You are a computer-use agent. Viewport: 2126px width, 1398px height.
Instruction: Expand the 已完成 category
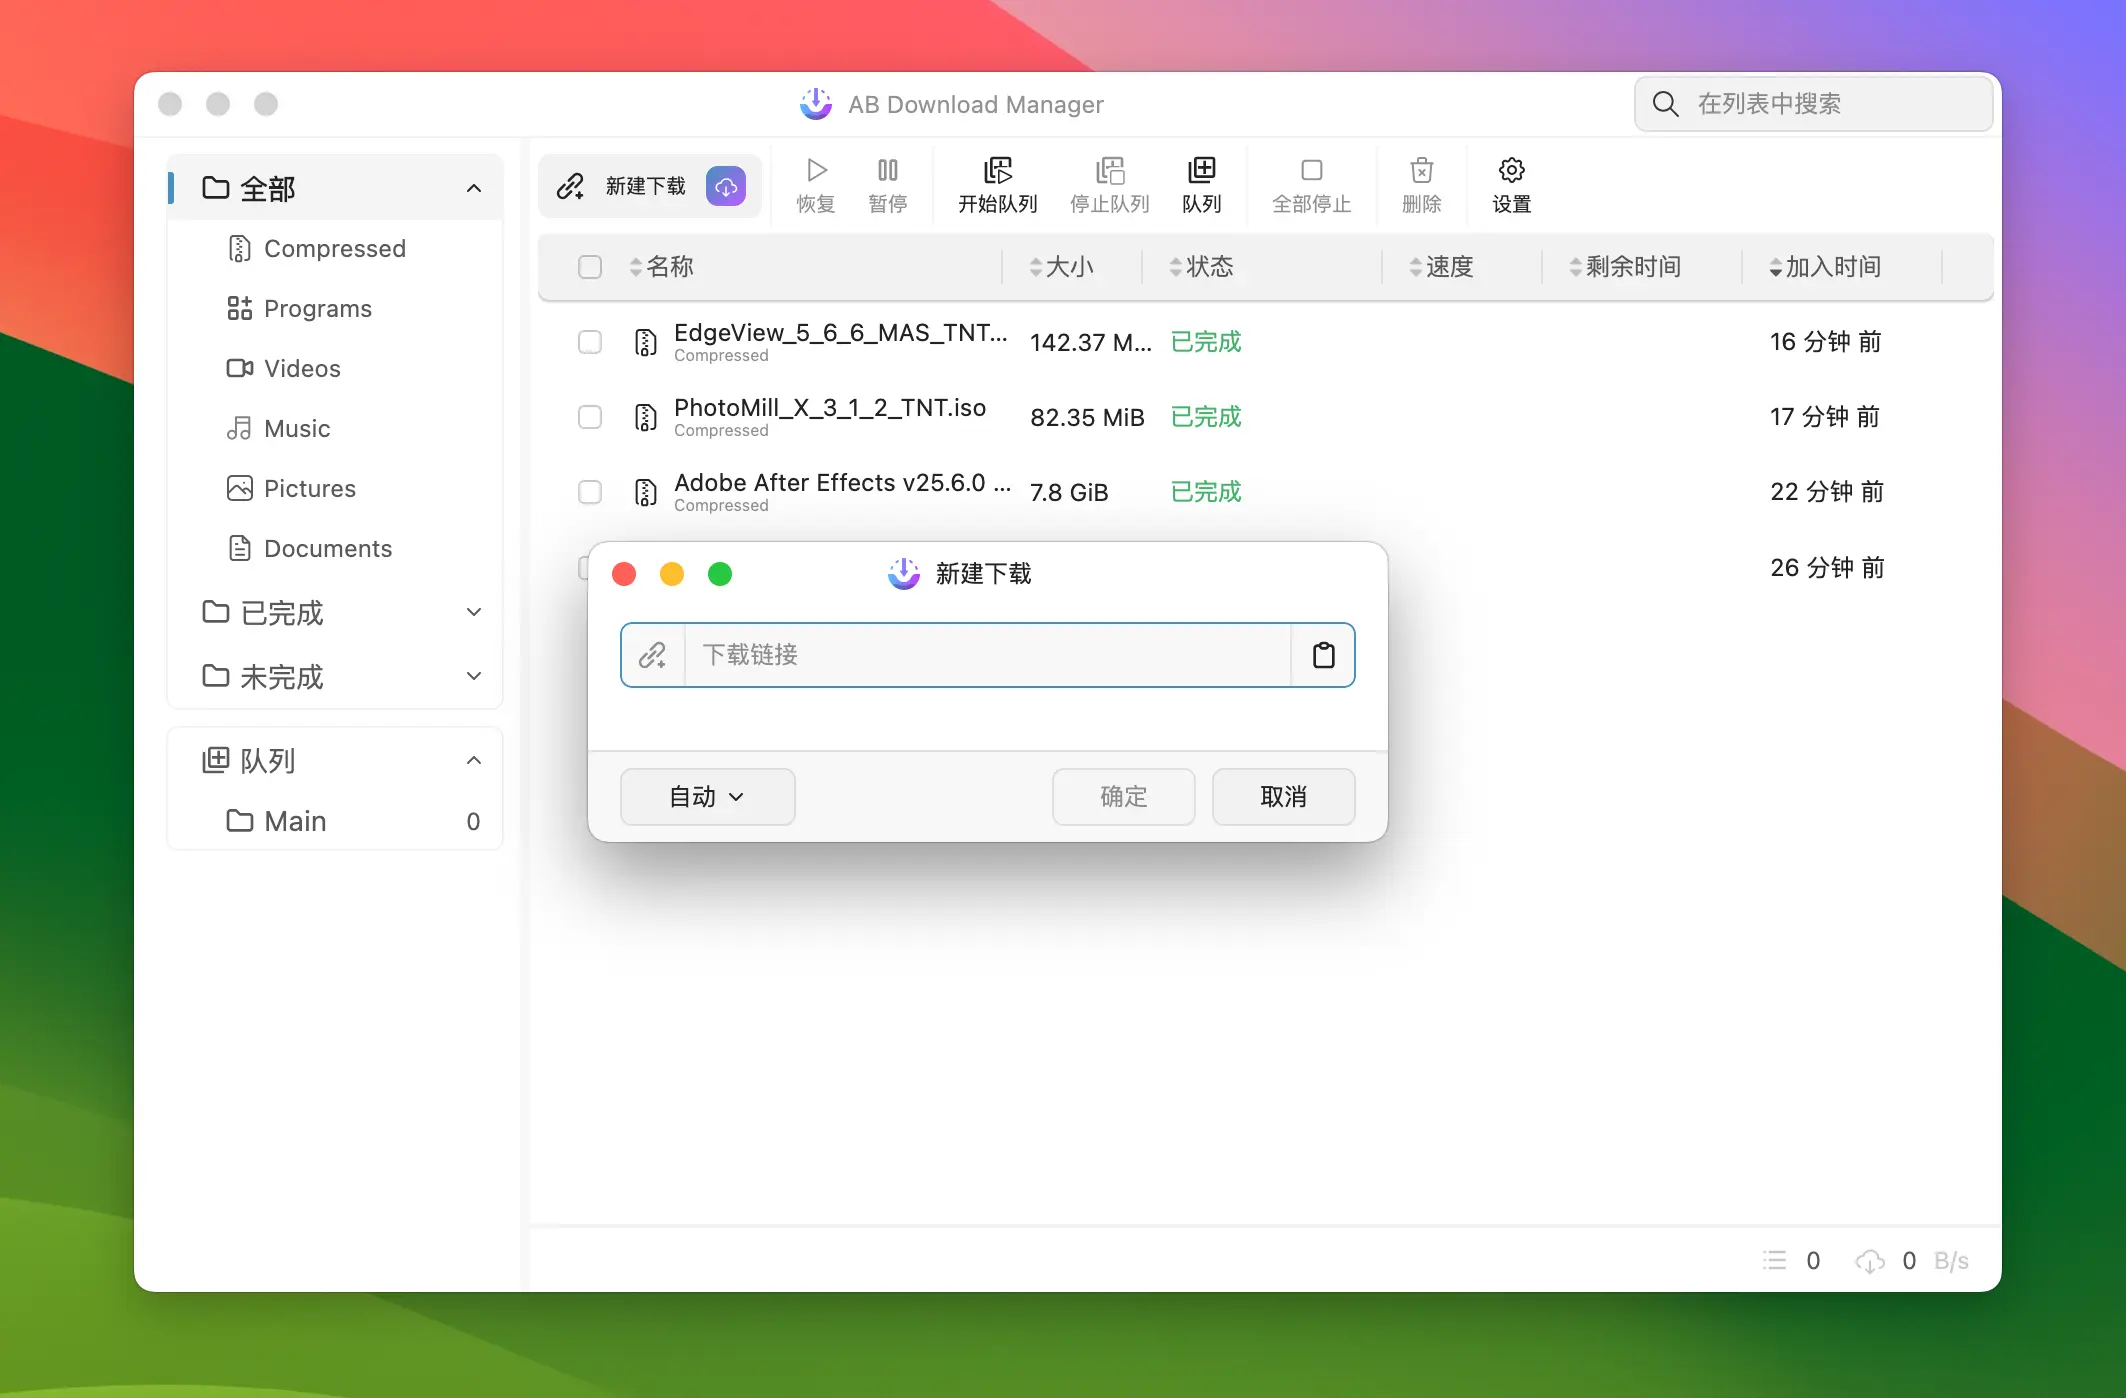coord(474,612)
